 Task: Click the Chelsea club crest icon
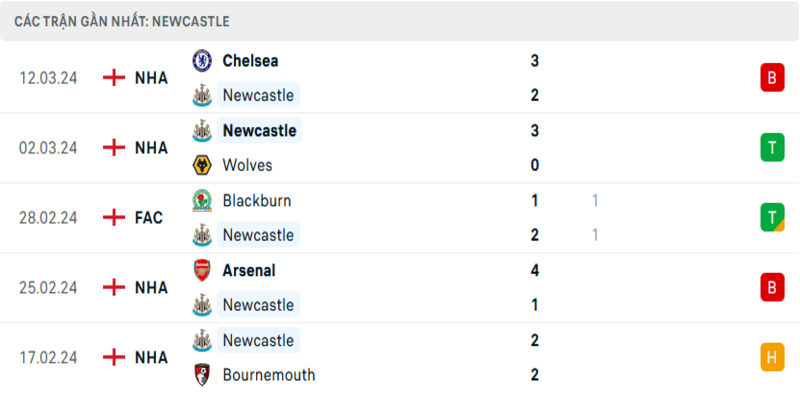pos(202,60)
